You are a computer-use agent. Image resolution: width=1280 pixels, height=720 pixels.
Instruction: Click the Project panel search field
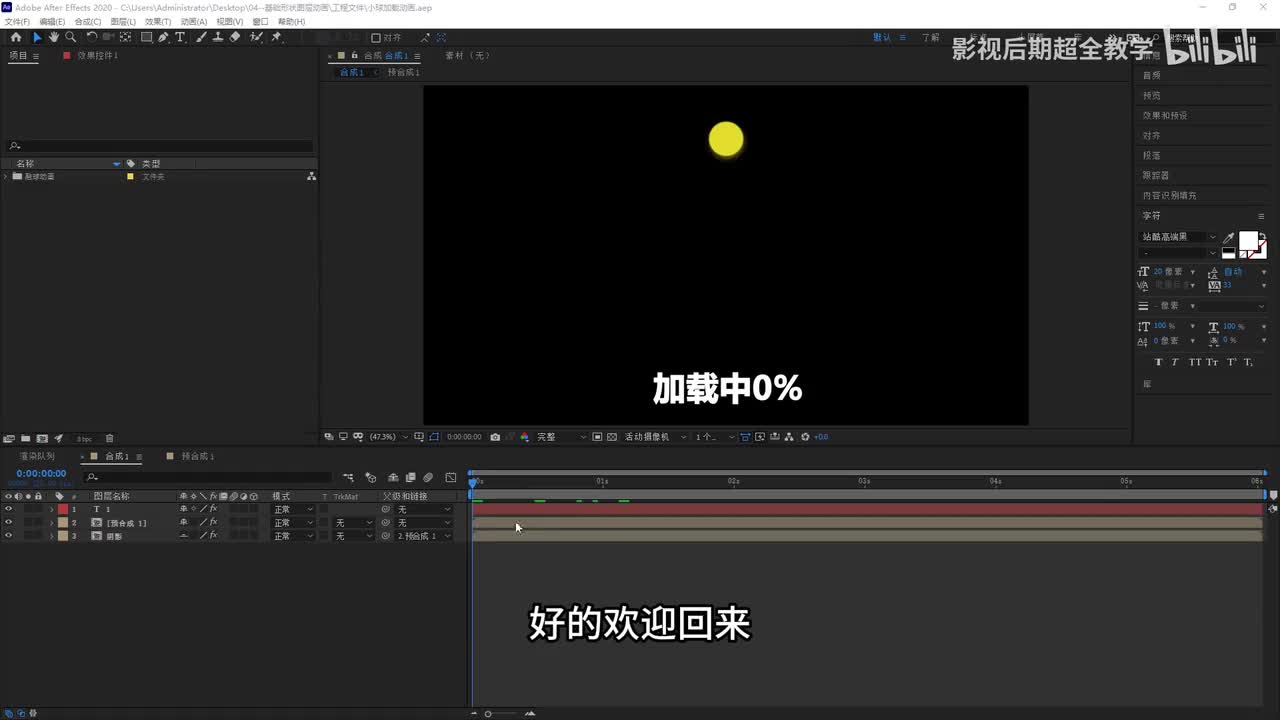pyautogui.click(x=160, y=146)
